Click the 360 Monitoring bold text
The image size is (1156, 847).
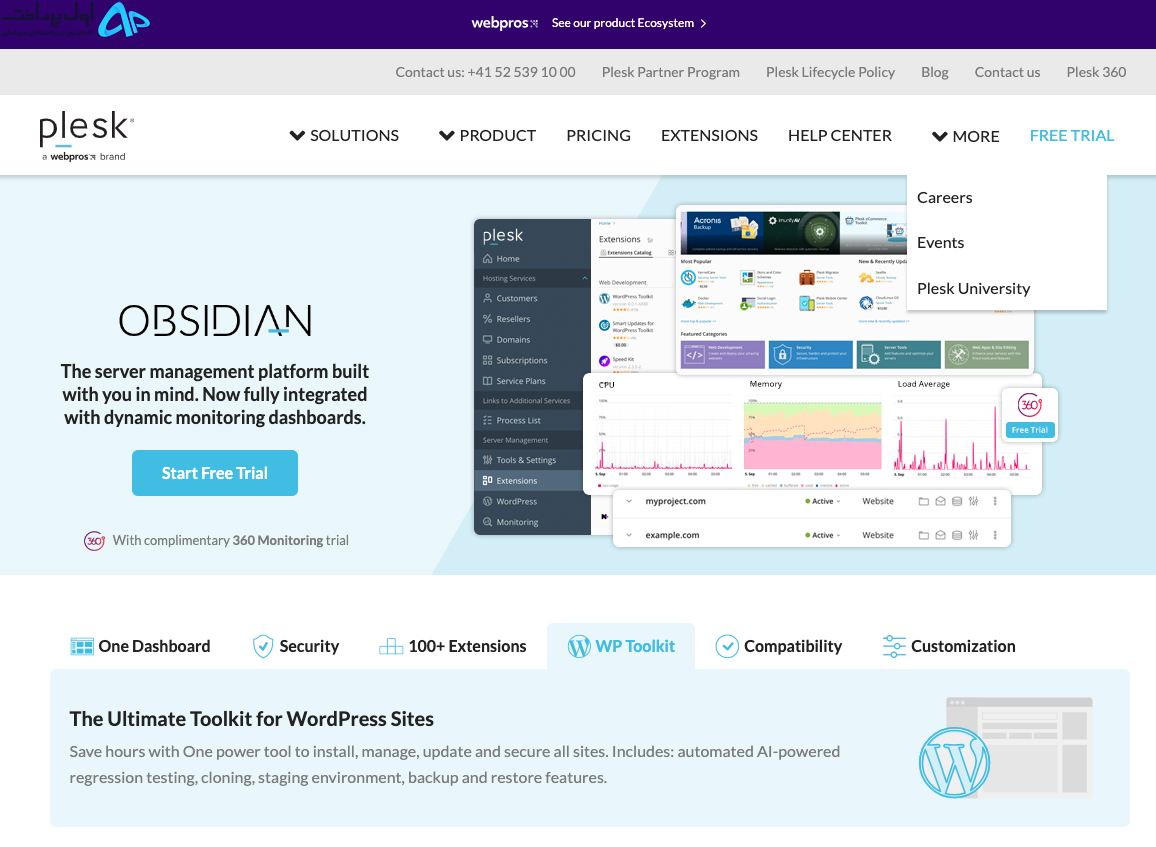(x=278, y=540)
